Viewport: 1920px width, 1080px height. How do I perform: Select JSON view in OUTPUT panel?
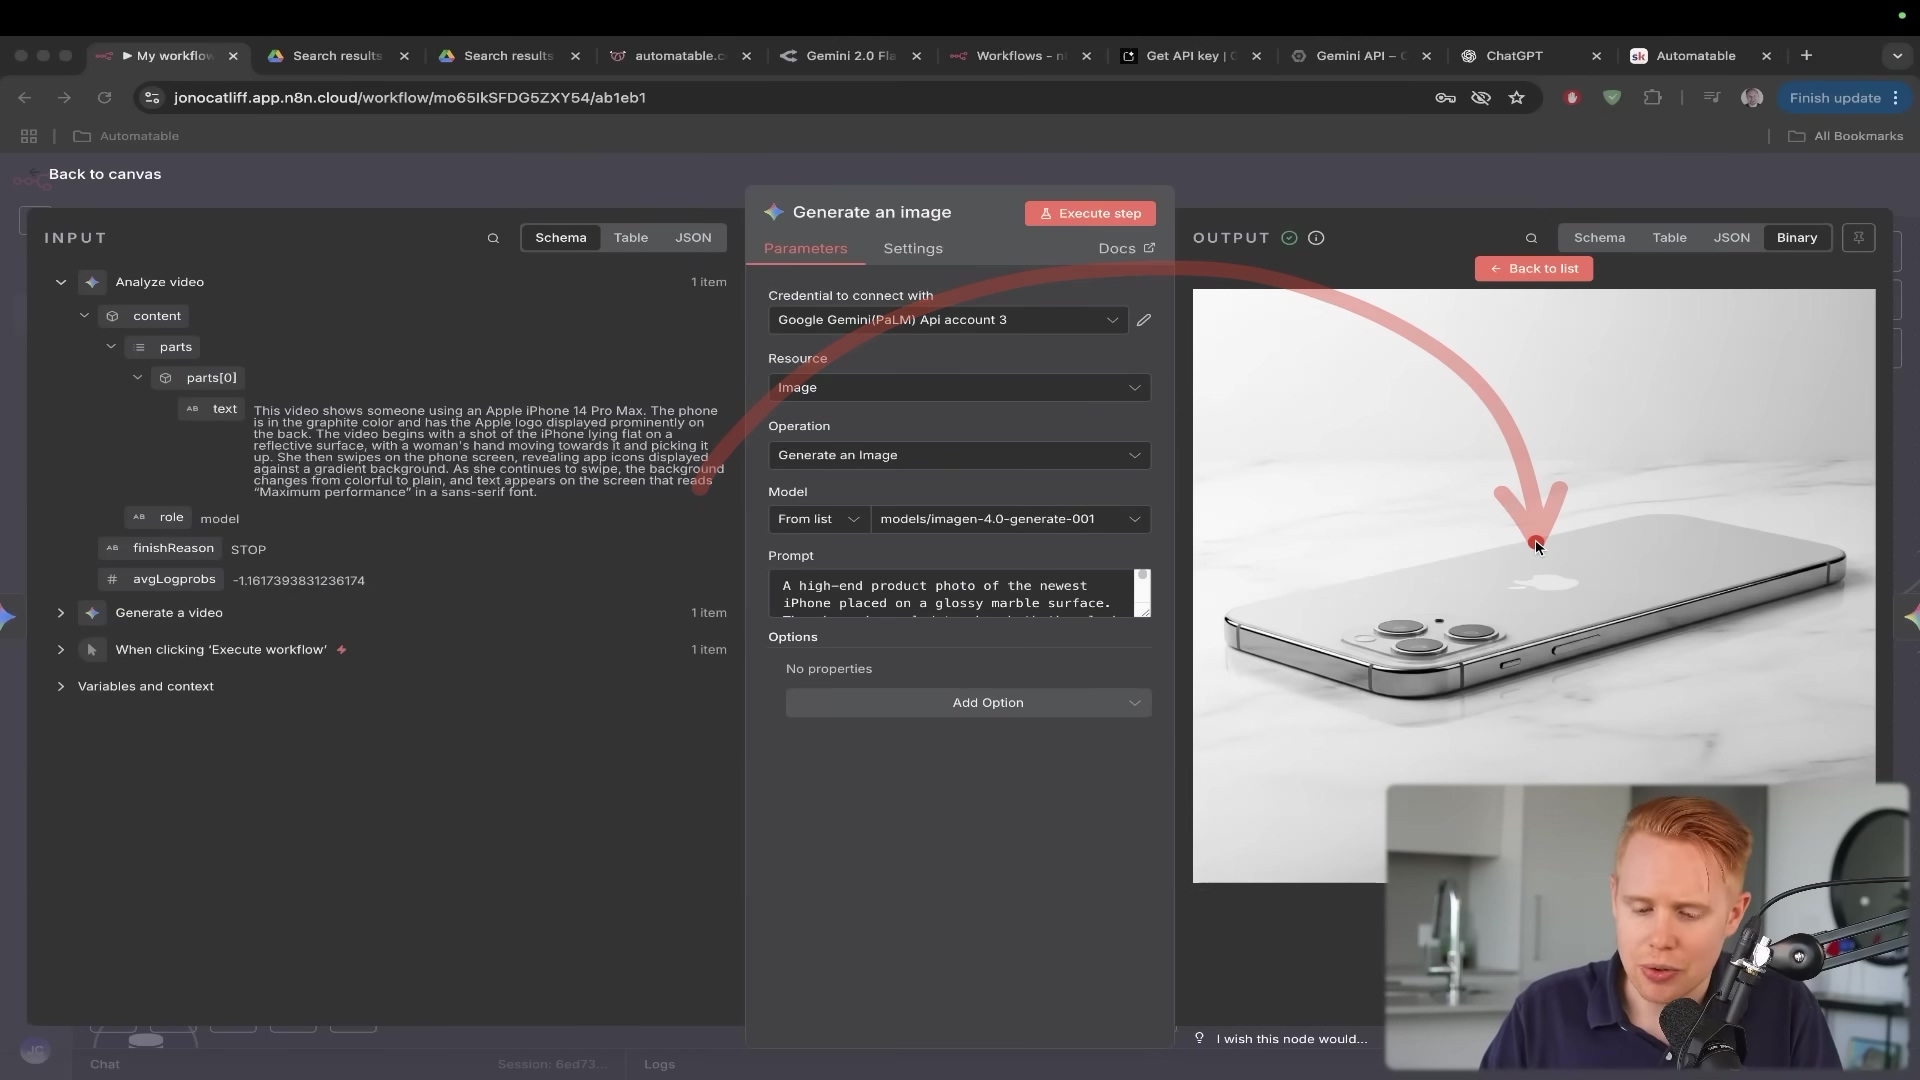click(x=1731, y=238)
